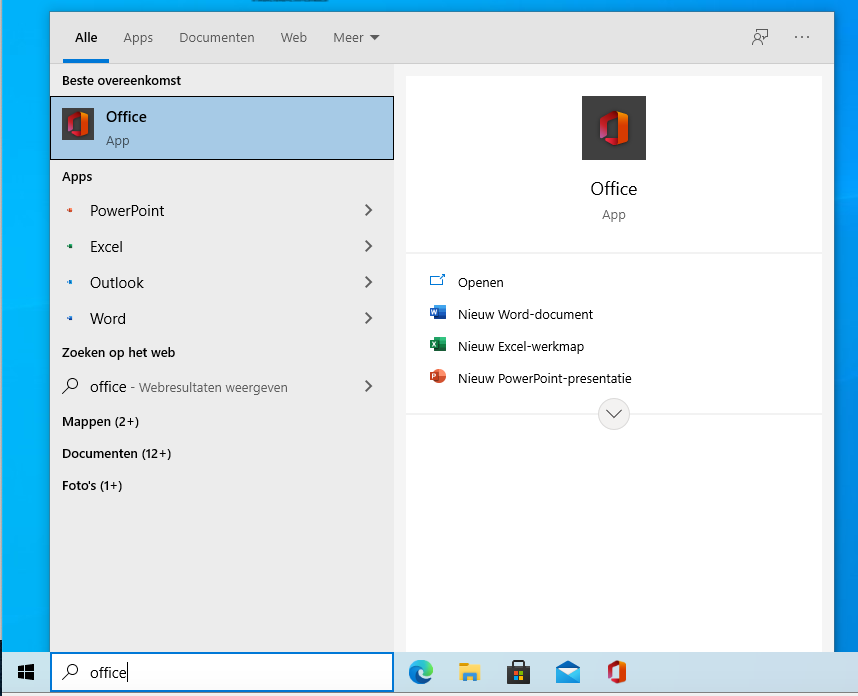Open the Meer dropdown filter

click(x=356, y=37)
